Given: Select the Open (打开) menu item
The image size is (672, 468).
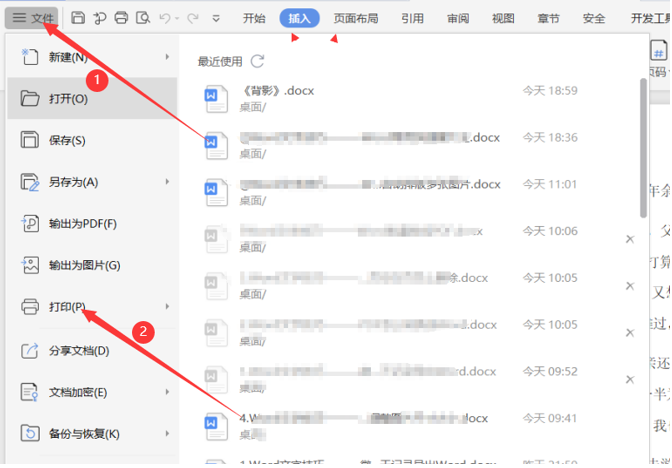Looking at the screenshot, I should (x=92, y=99).
